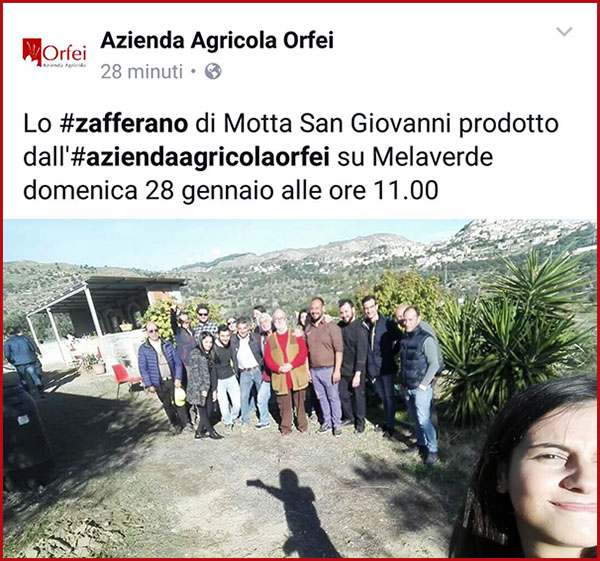Screen dimensions: 600x561
Task: Open the group photo attached to post
Action: (x=300, y=388)
